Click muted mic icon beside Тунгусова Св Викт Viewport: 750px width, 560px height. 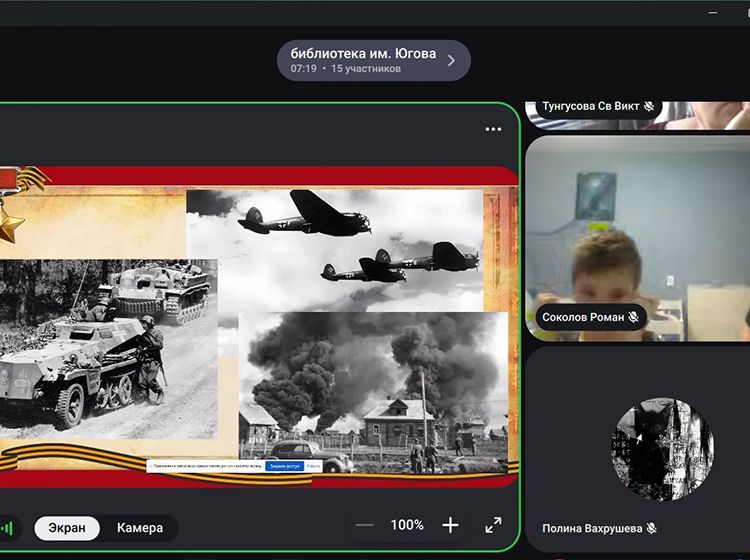(649, 106)
